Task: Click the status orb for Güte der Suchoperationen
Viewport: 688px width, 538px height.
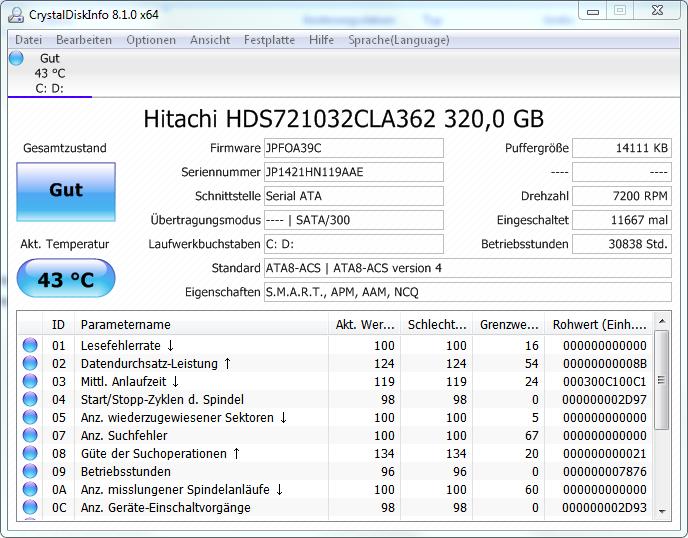Action: point(30,453)
